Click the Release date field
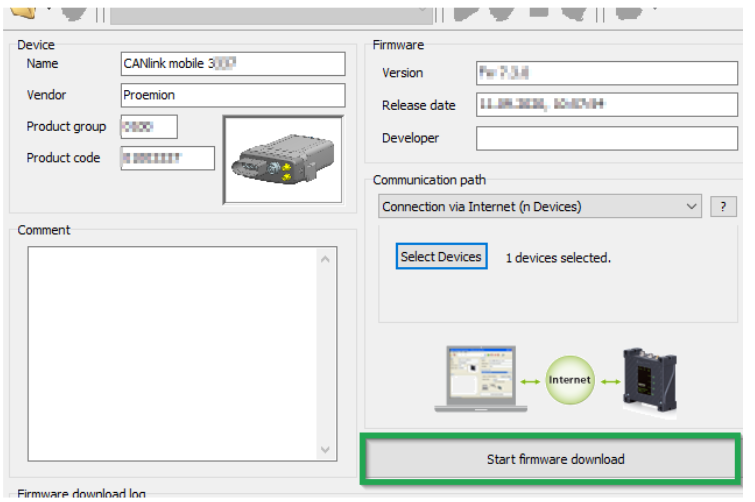755x502 pixels. [x=606, y=105]
